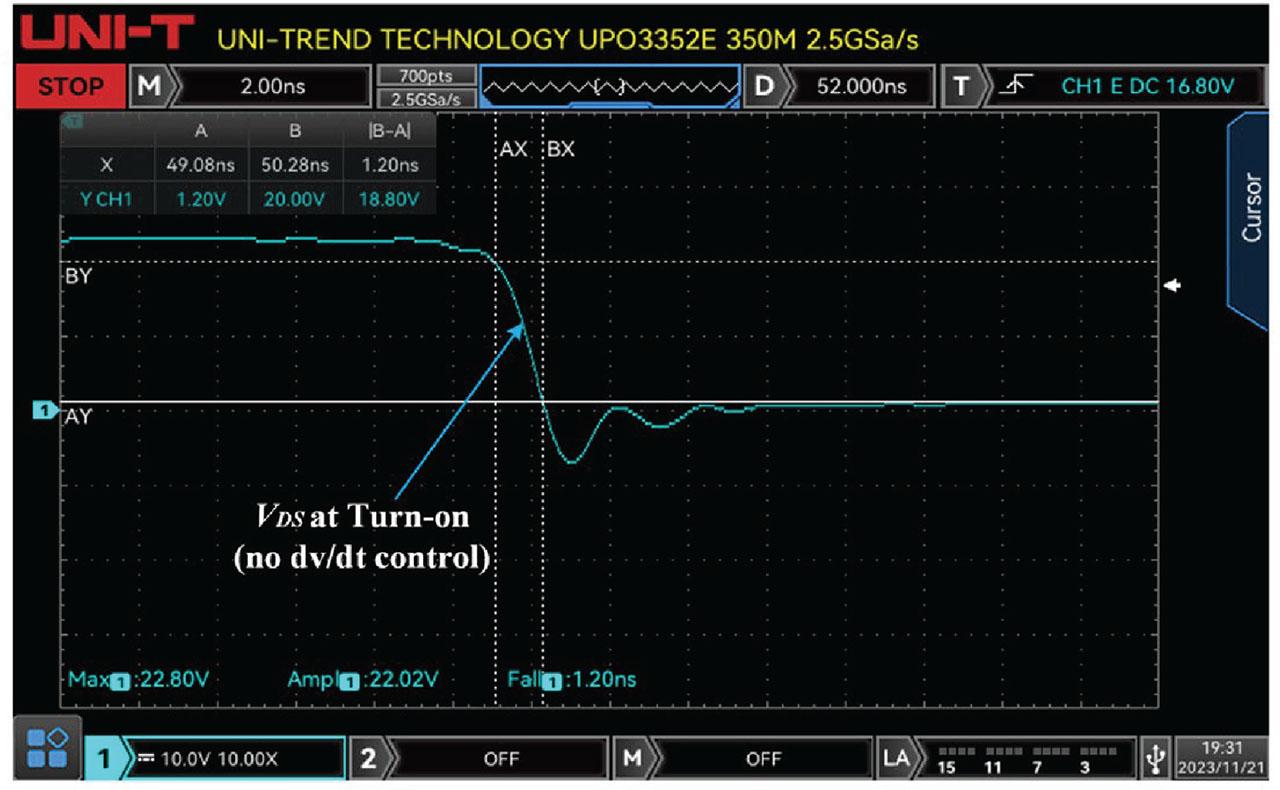Select channel 1 10.0V tab
This screenshot has height=790, width=1280.
pyautogui.click(x=232, y=759)
